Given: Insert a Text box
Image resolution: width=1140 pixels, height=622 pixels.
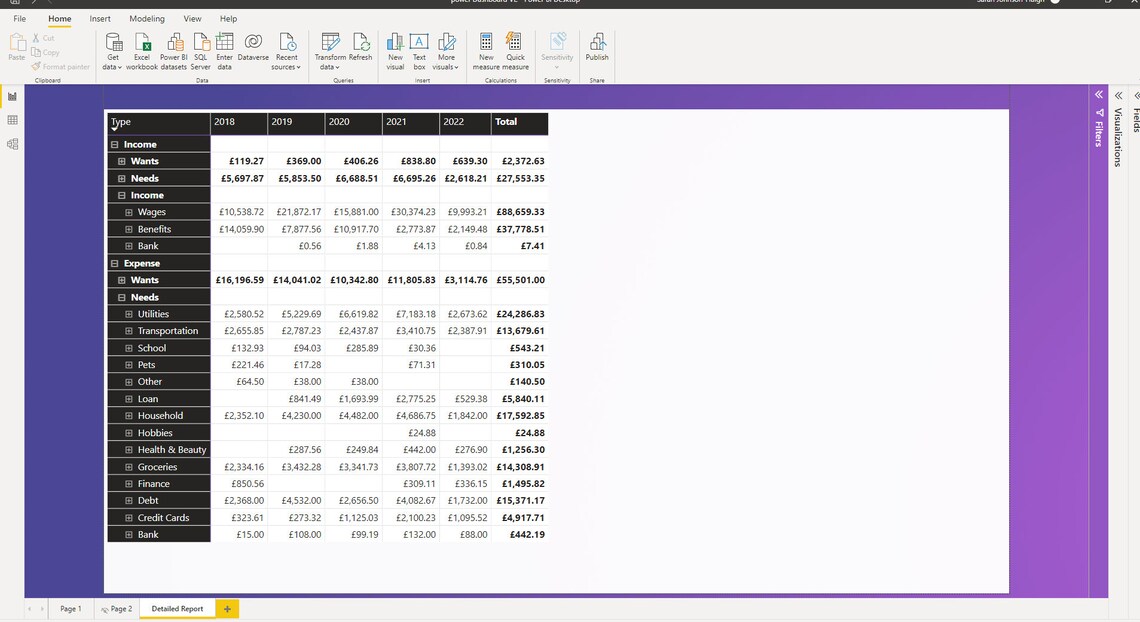Looking at the screenshot, I should tap(419, 50).
